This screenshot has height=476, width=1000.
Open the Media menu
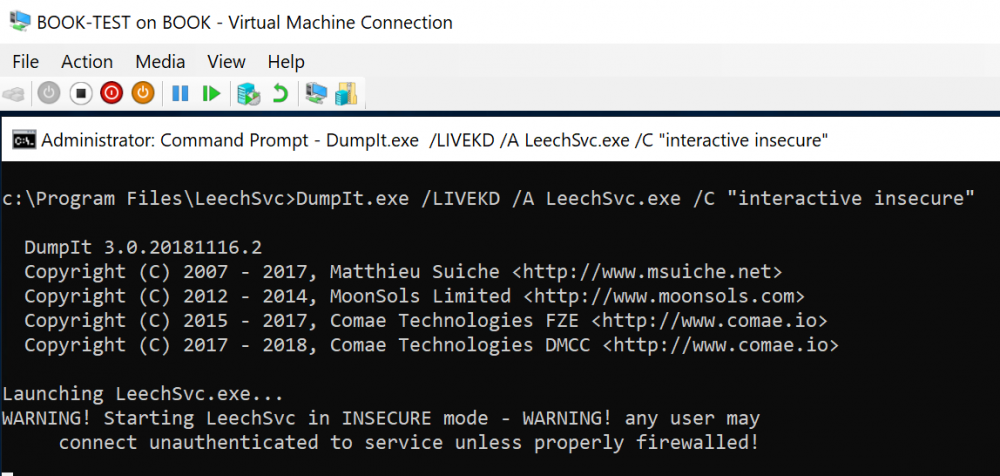coord(160,62)
